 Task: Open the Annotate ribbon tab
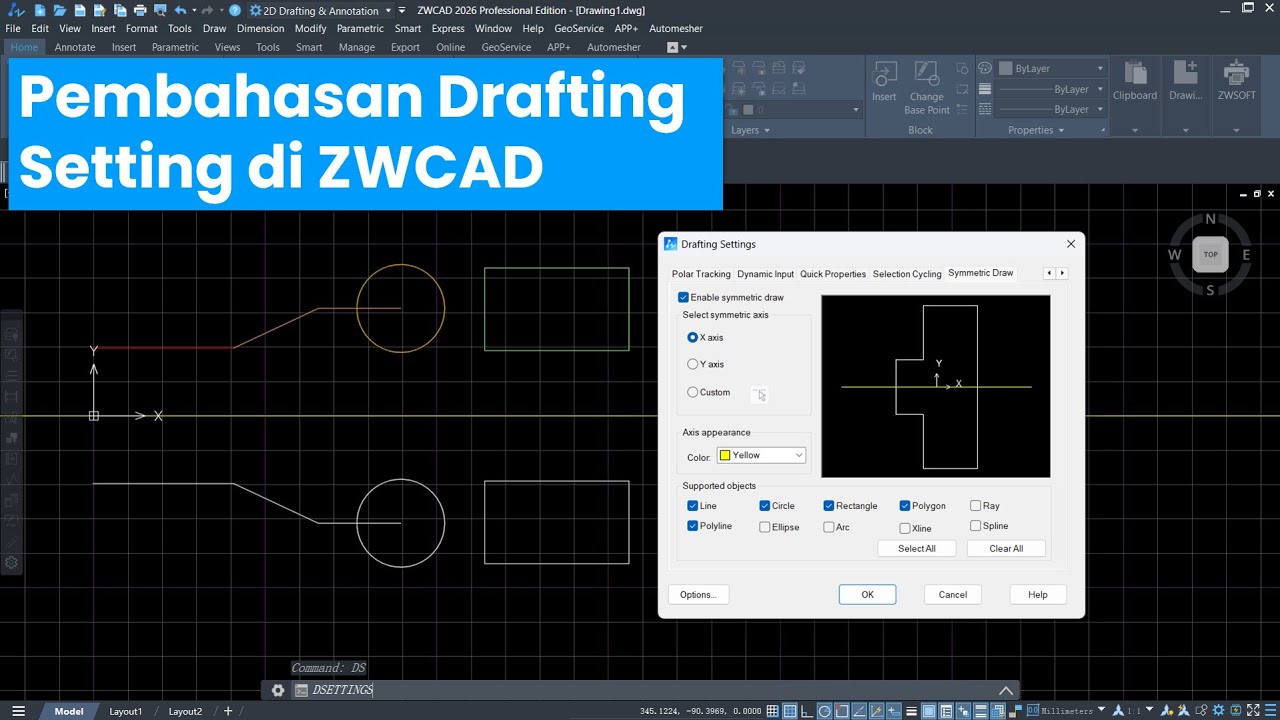(75, 47)
